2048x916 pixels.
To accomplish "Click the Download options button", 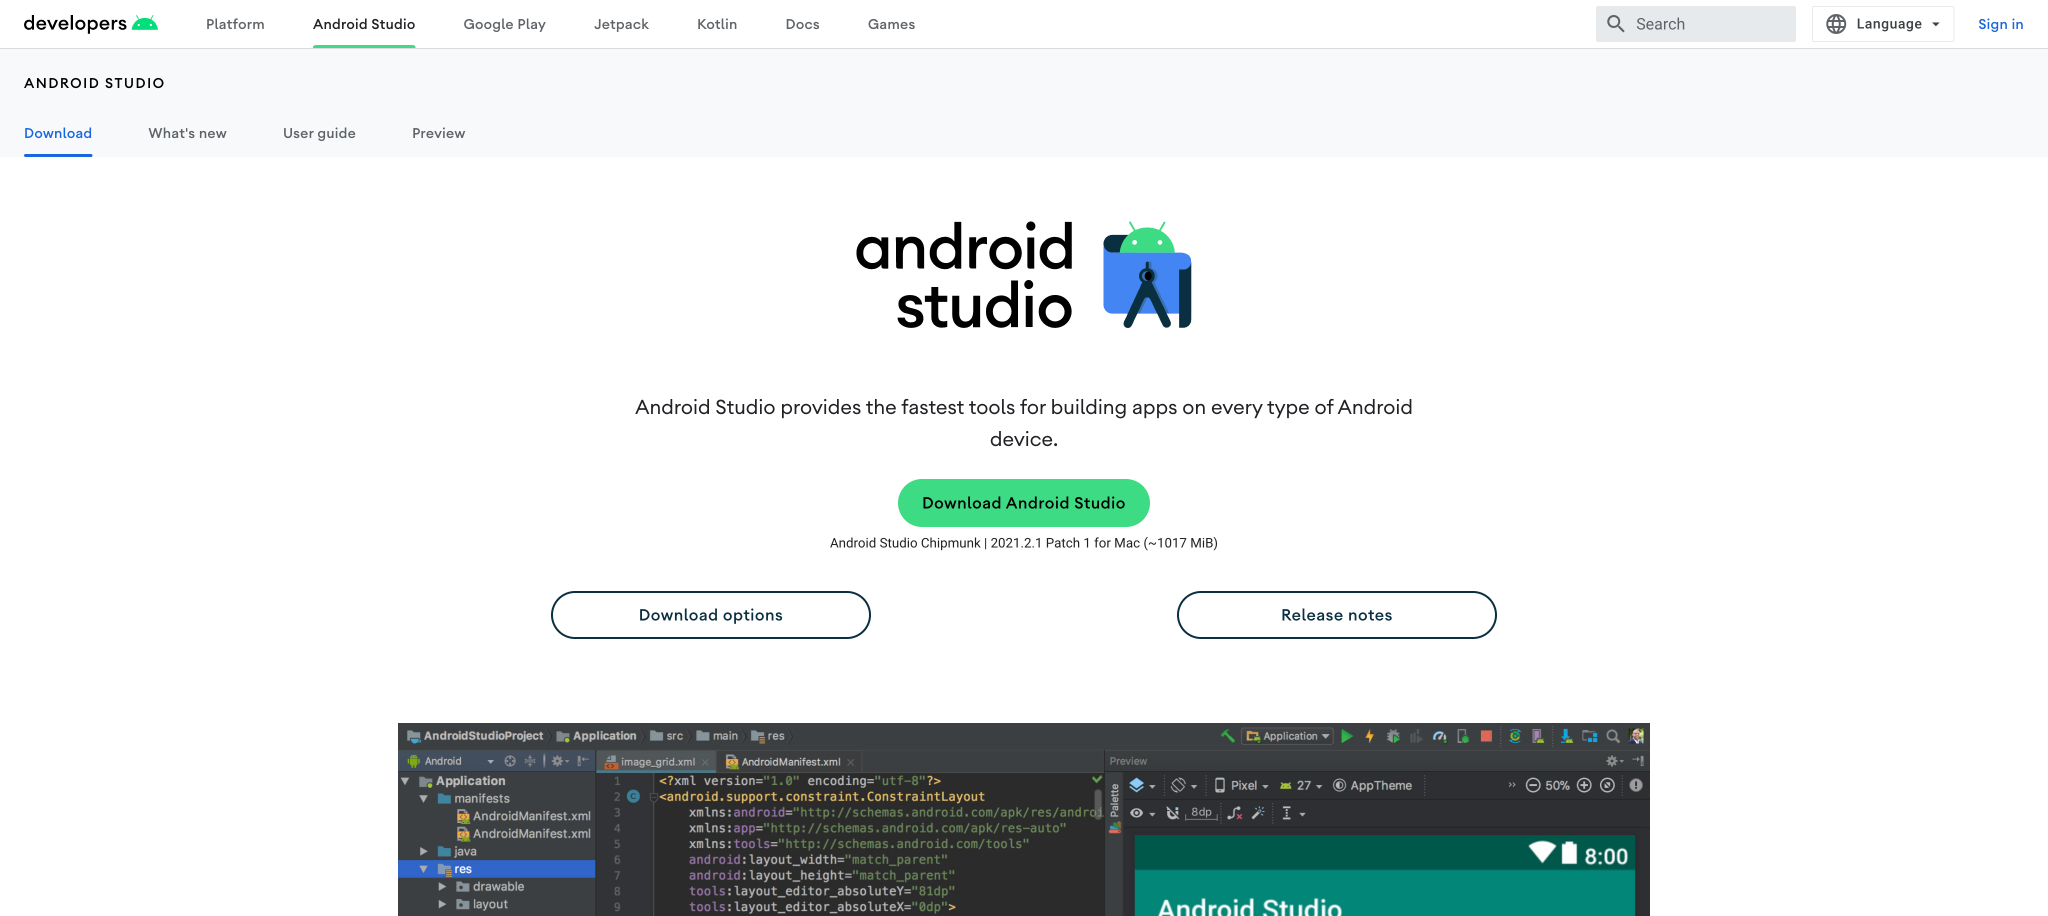I will [711, 615].
